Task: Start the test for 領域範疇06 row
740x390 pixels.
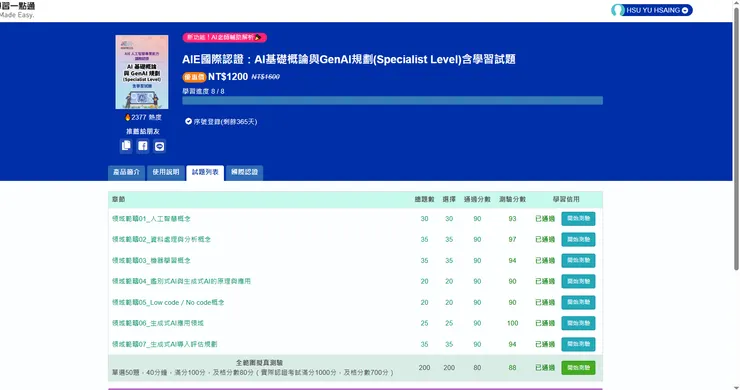Action: (x=578, y=323)
